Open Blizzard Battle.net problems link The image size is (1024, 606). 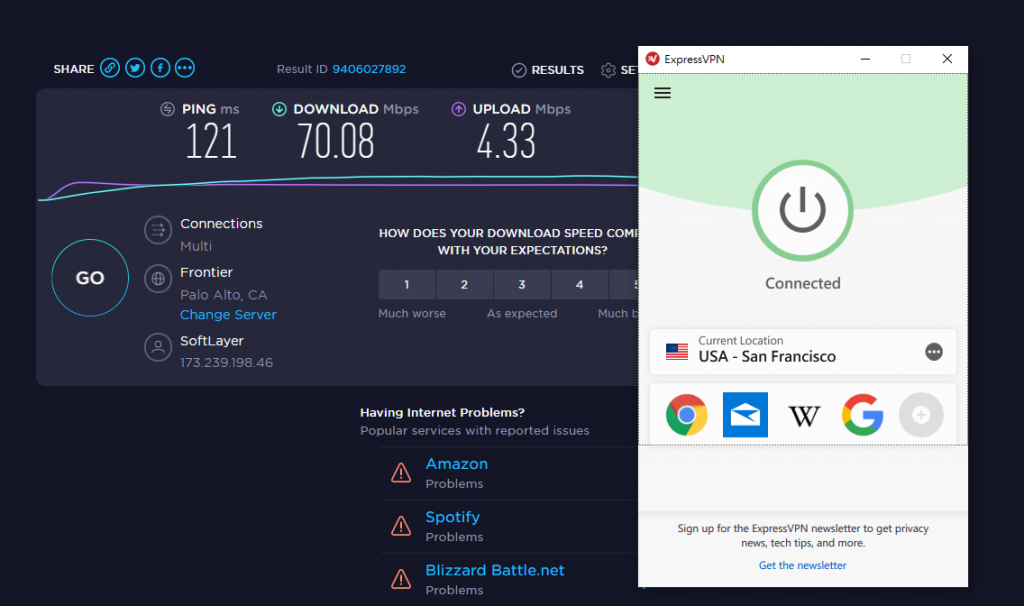pyautogui.click(x=494, y=570)
